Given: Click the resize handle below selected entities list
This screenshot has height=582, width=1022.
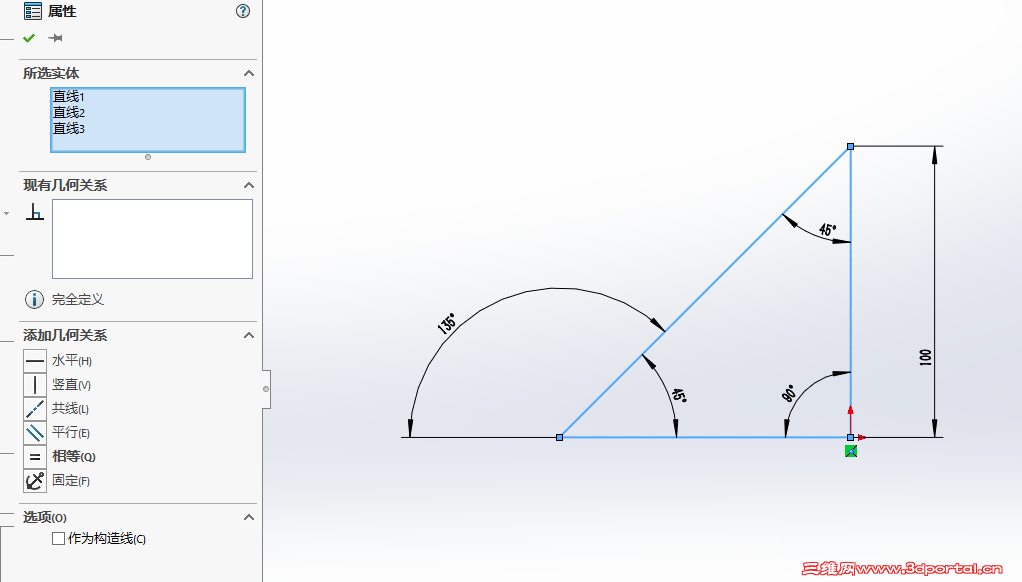Looking at the screenshot, I should click(x=148, y=157).
